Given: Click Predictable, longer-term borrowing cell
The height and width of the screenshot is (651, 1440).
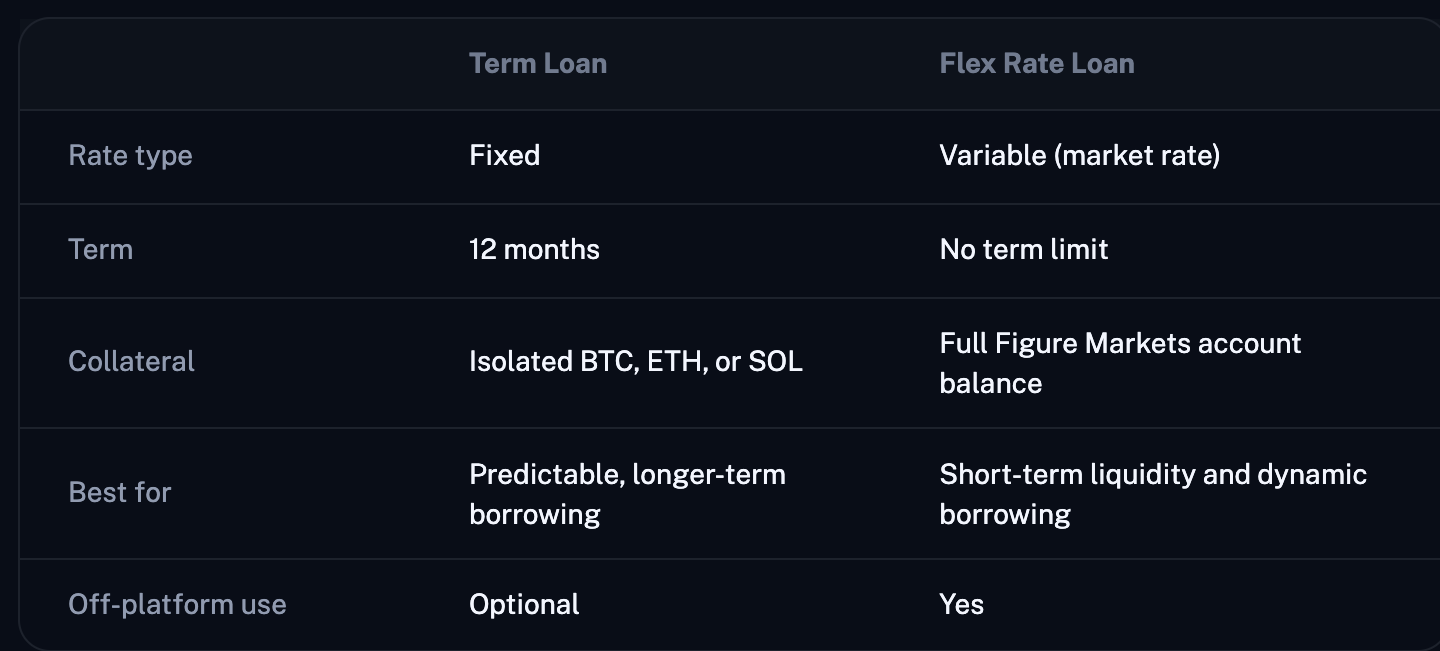Looking at the screenshot, I should point(627,494).
